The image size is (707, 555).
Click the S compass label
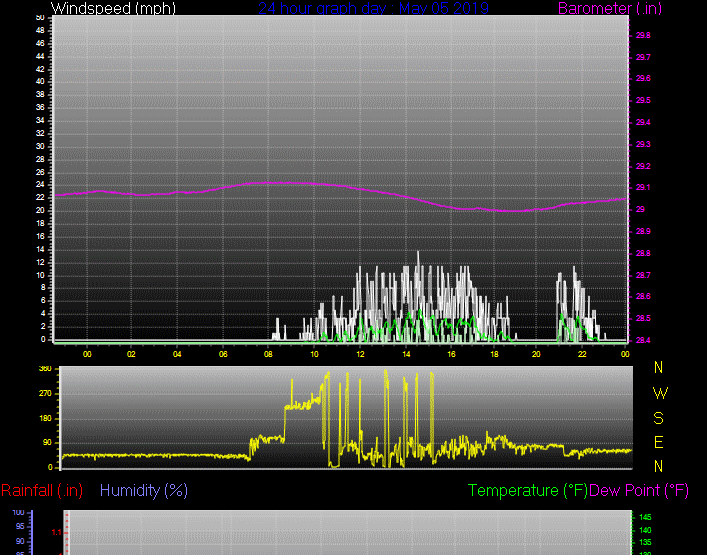(658, 418)
